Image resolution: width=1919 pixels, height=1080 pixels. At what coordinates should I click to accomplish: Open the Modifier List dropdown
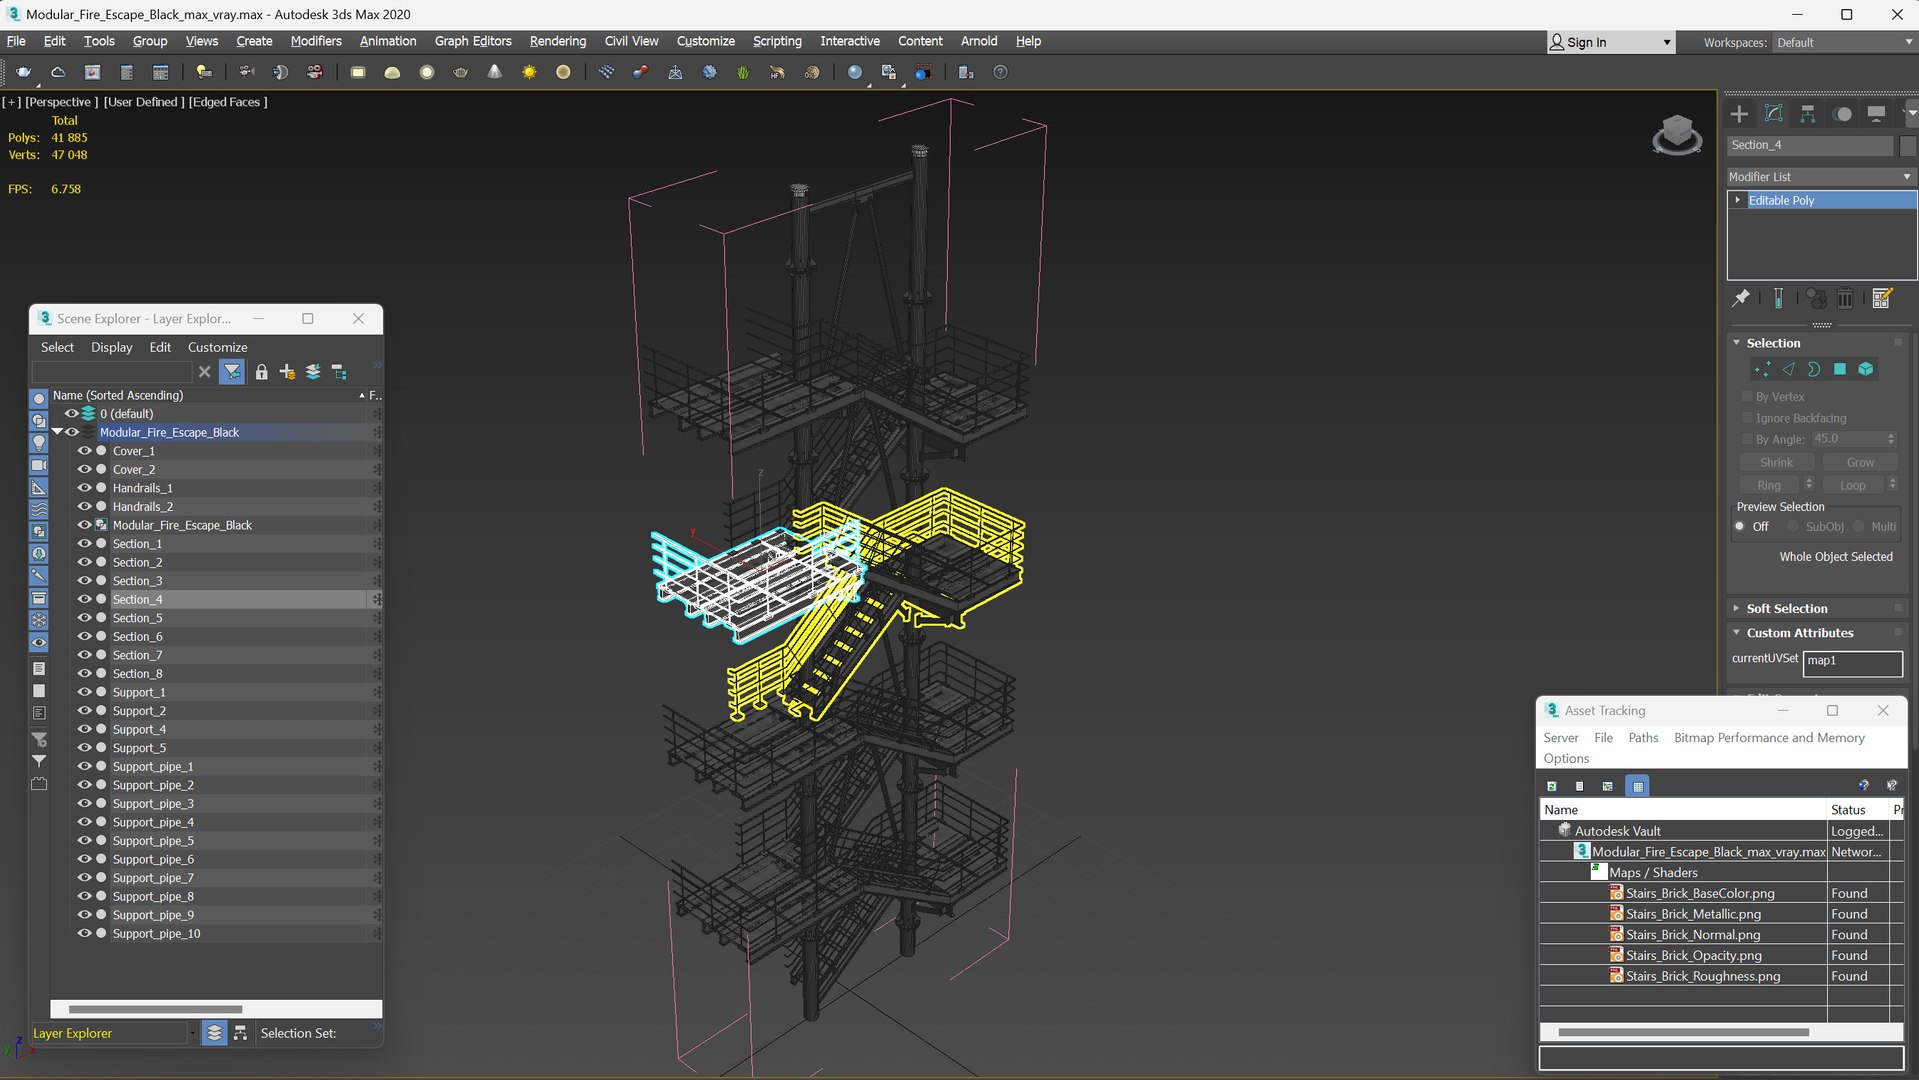(1820, 176)
